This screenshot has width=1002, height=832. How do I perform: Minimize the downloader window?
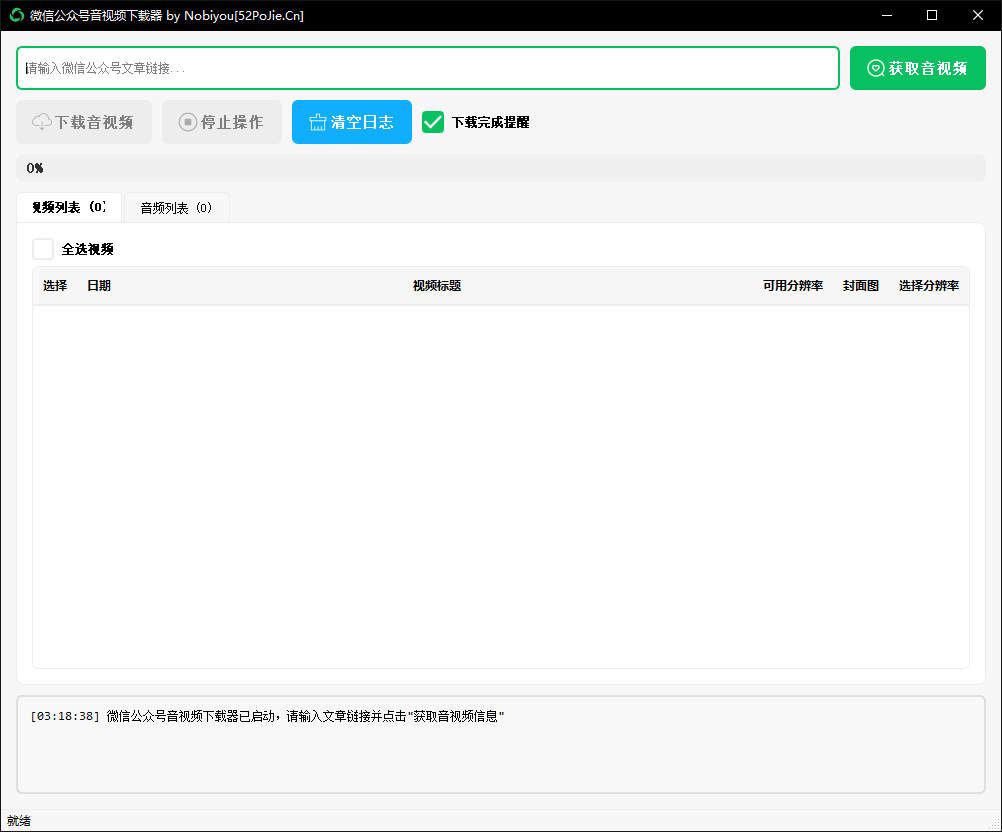point(887,15)
